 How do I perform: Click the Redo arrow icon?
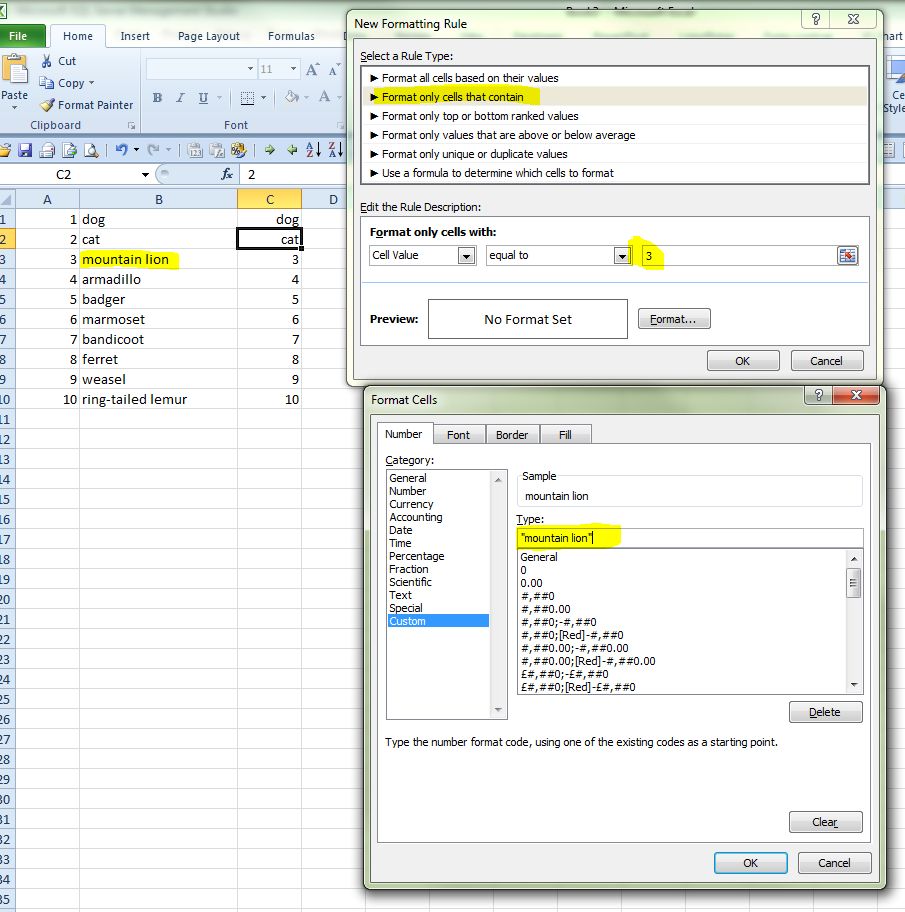pos(154,150)
